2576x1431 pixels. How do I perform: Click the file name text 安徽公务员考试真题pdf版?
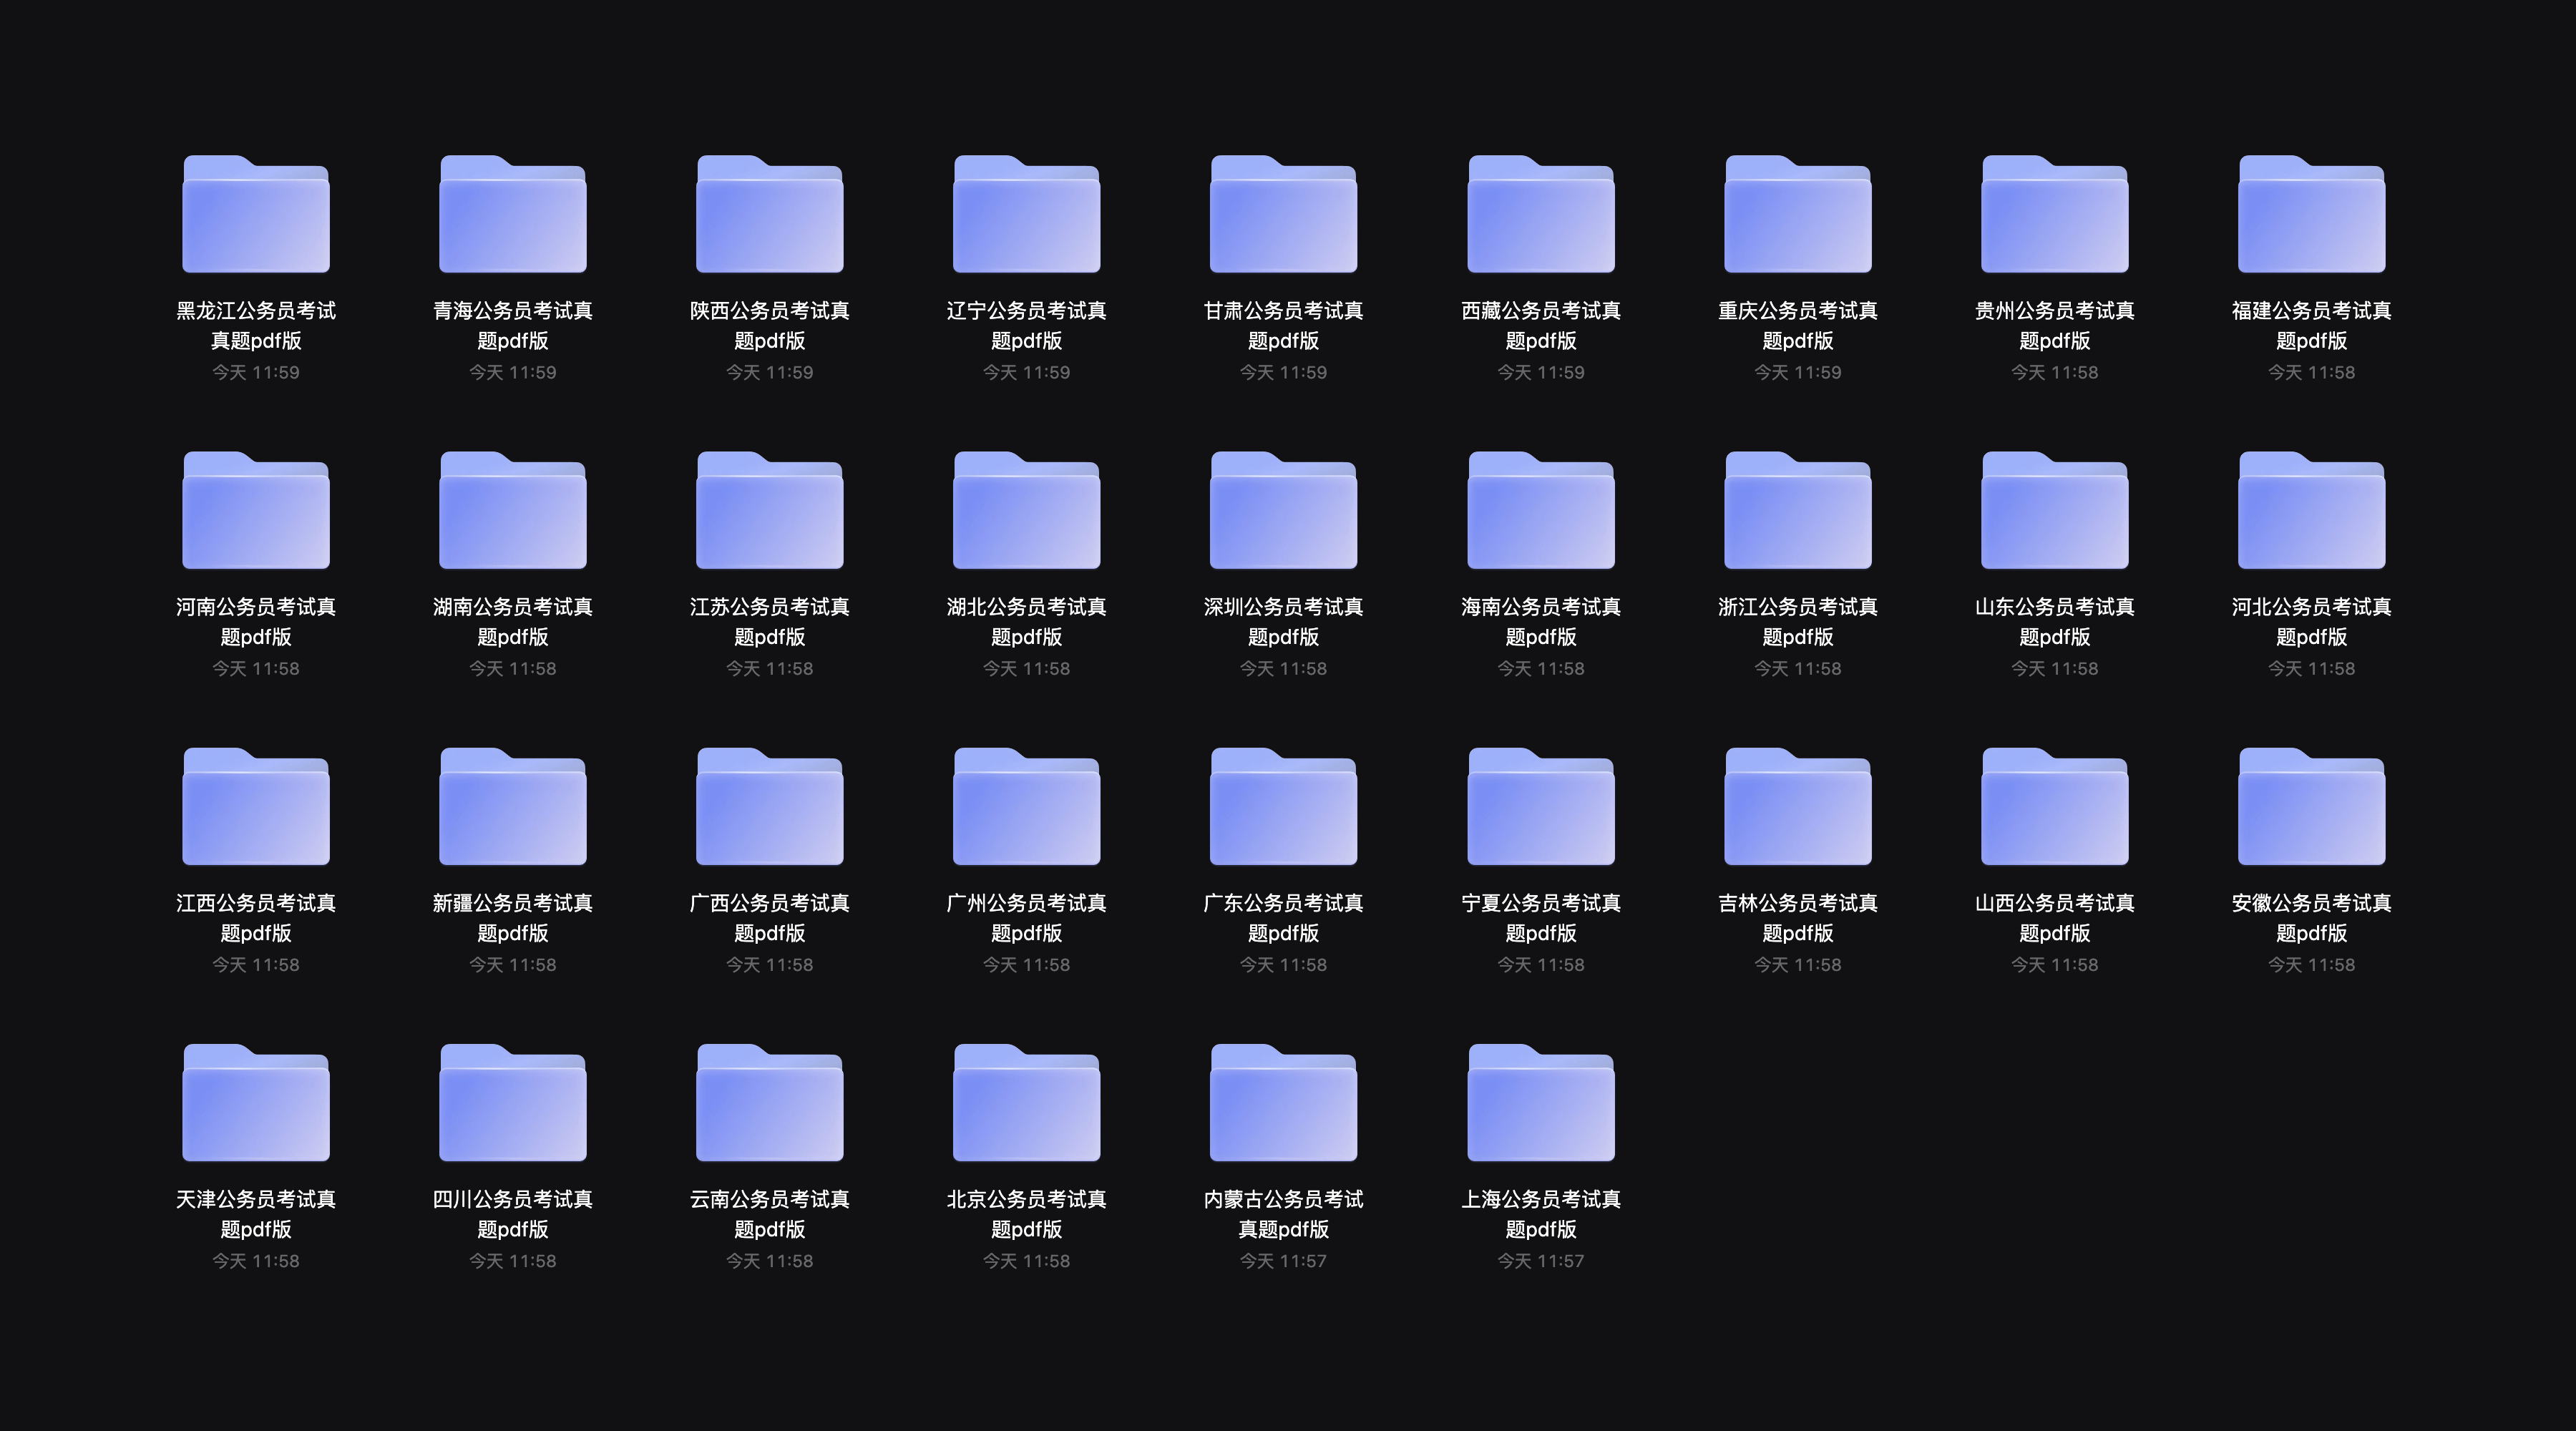(x=2312, y=917)
